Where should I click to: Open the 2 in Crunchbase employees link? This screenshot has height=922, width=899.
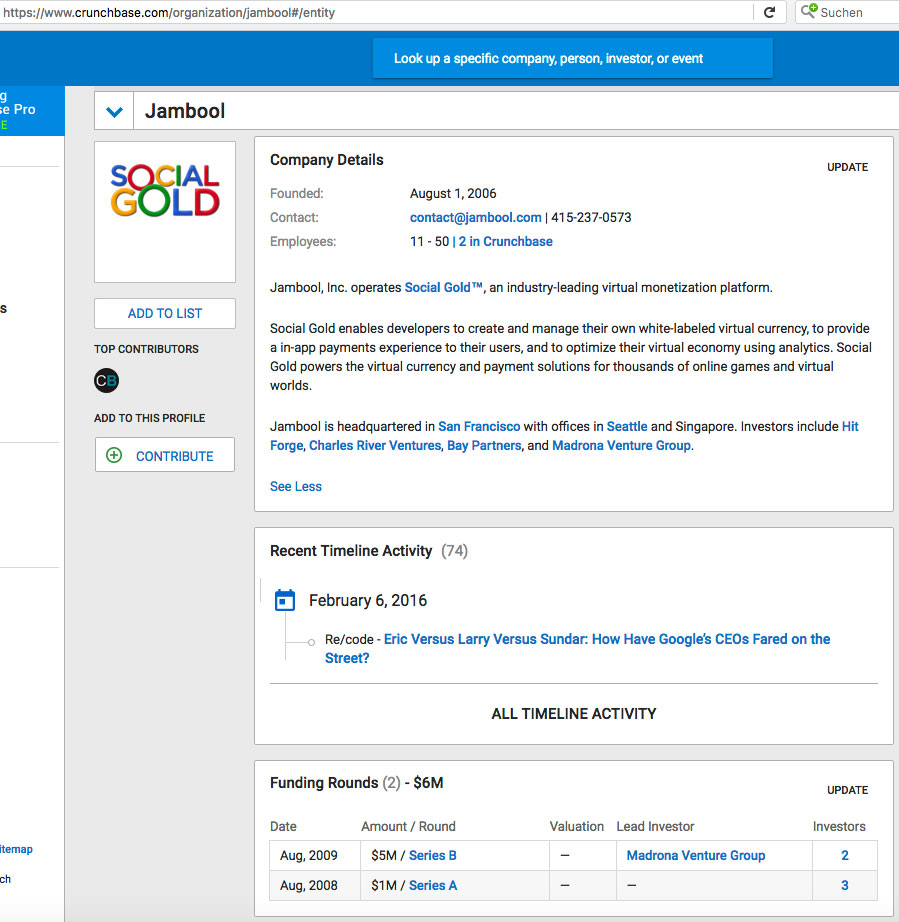(x=506, y=242)
